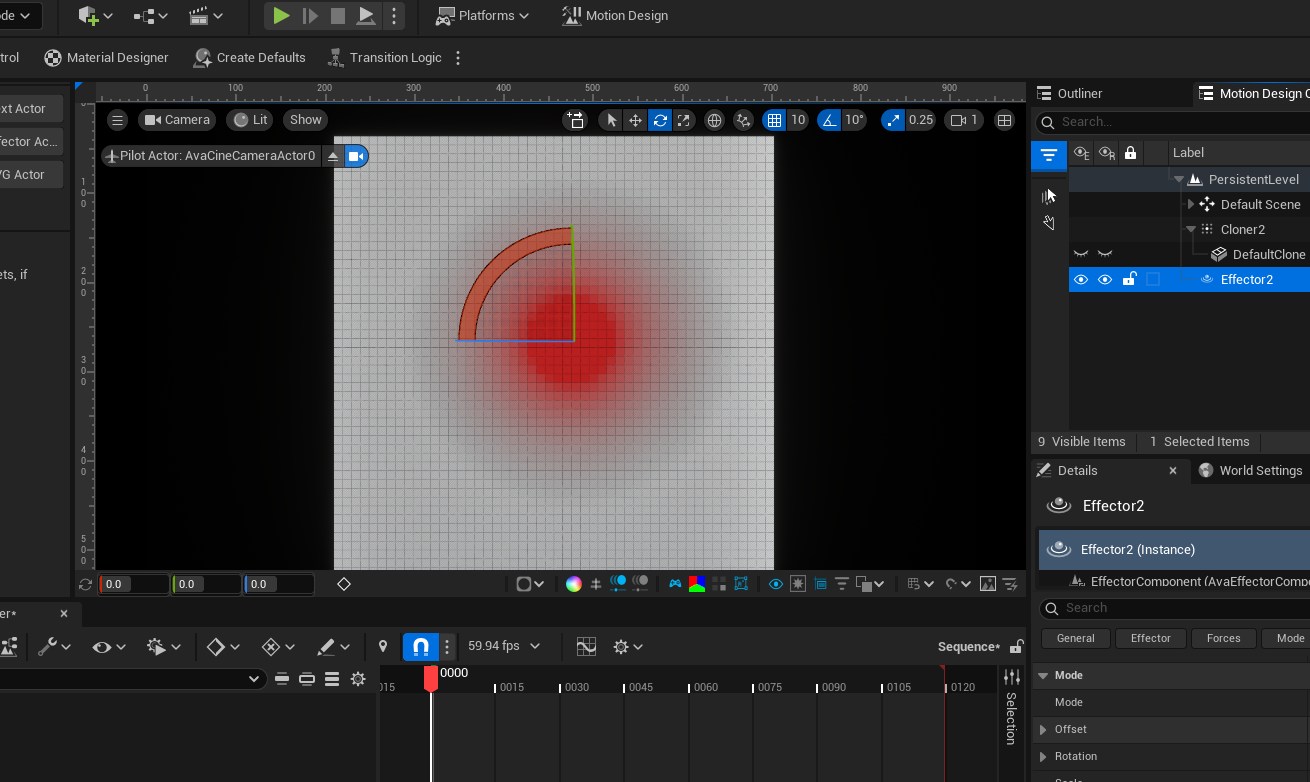Screen dimensions: 1310x782
Task: Toggle scale snapping
Action: [x=892, y=120]
